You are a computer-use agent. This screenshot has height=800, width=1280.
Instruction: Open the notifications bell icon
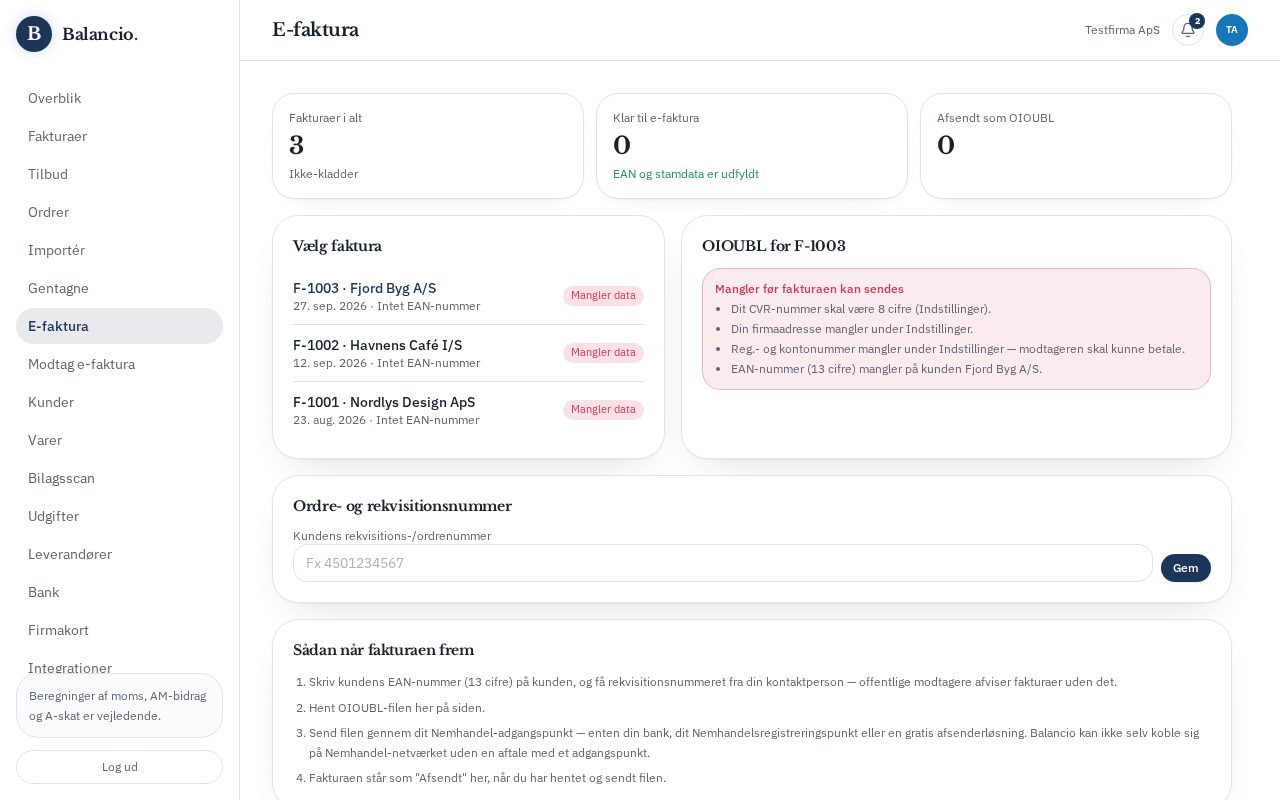point(1187,30)
